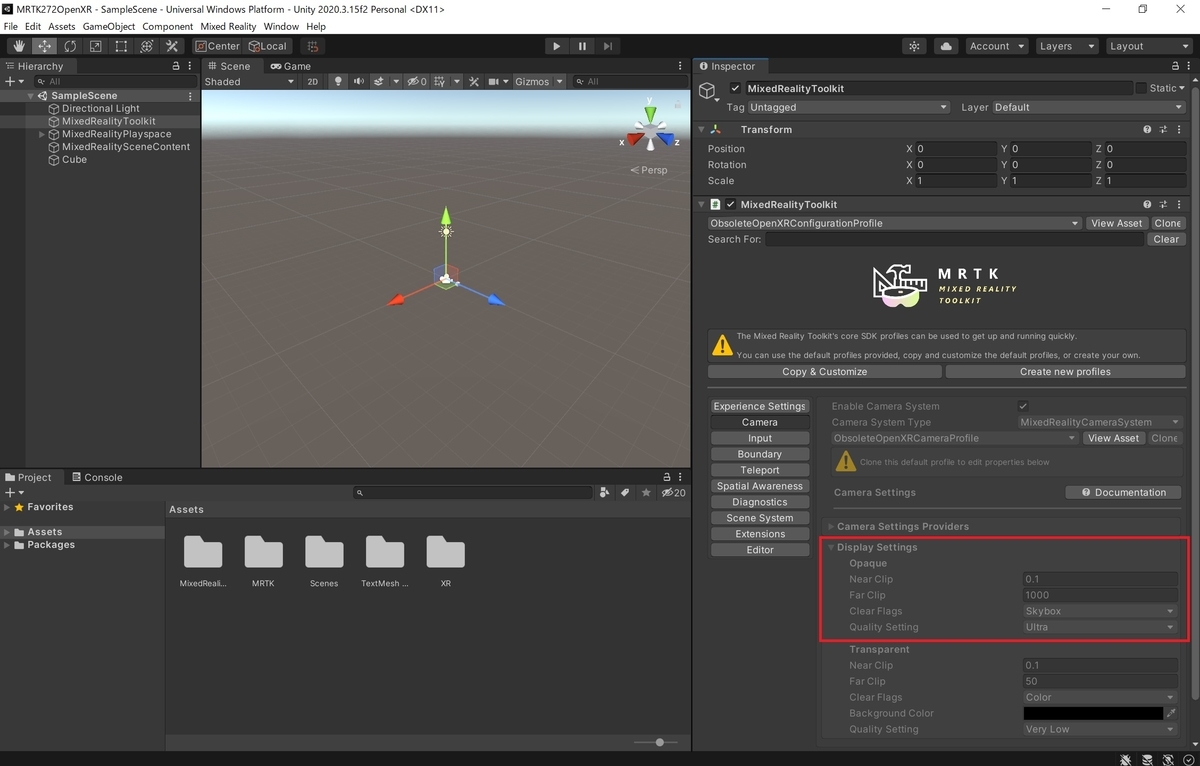Image resolution: width=1200 pixels, height=766 pixels.
Task: Switch to the Console tab
Action: (x=96, y=477)
